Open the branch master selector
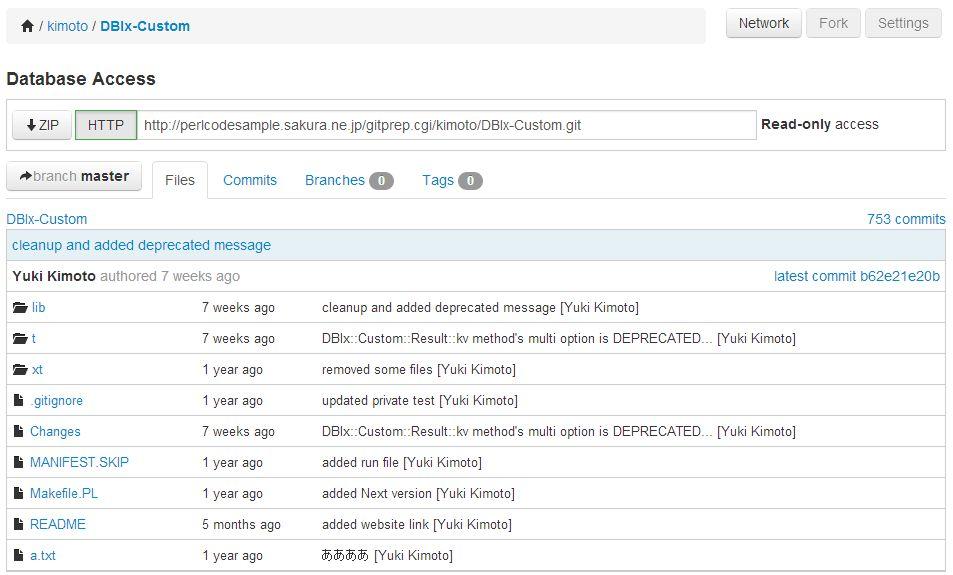This screenshot has height=575, width=953. 74,176
